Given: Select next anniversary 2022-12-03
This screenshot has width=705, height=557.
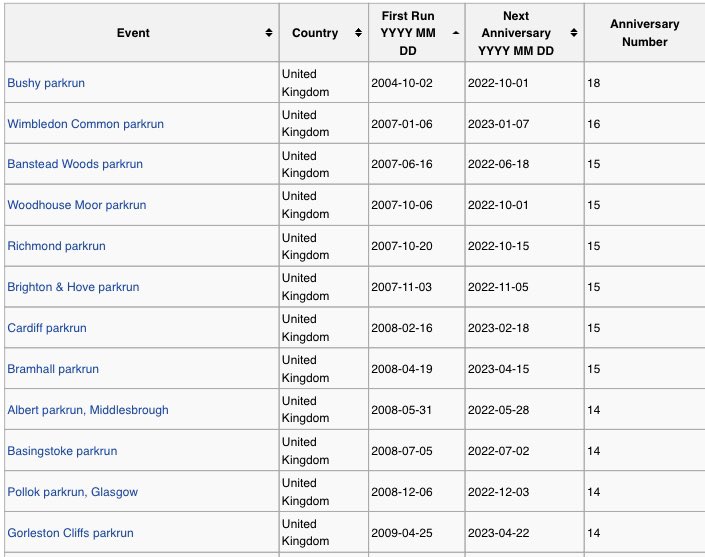Looking at the screenshot, I should (498, 492).
